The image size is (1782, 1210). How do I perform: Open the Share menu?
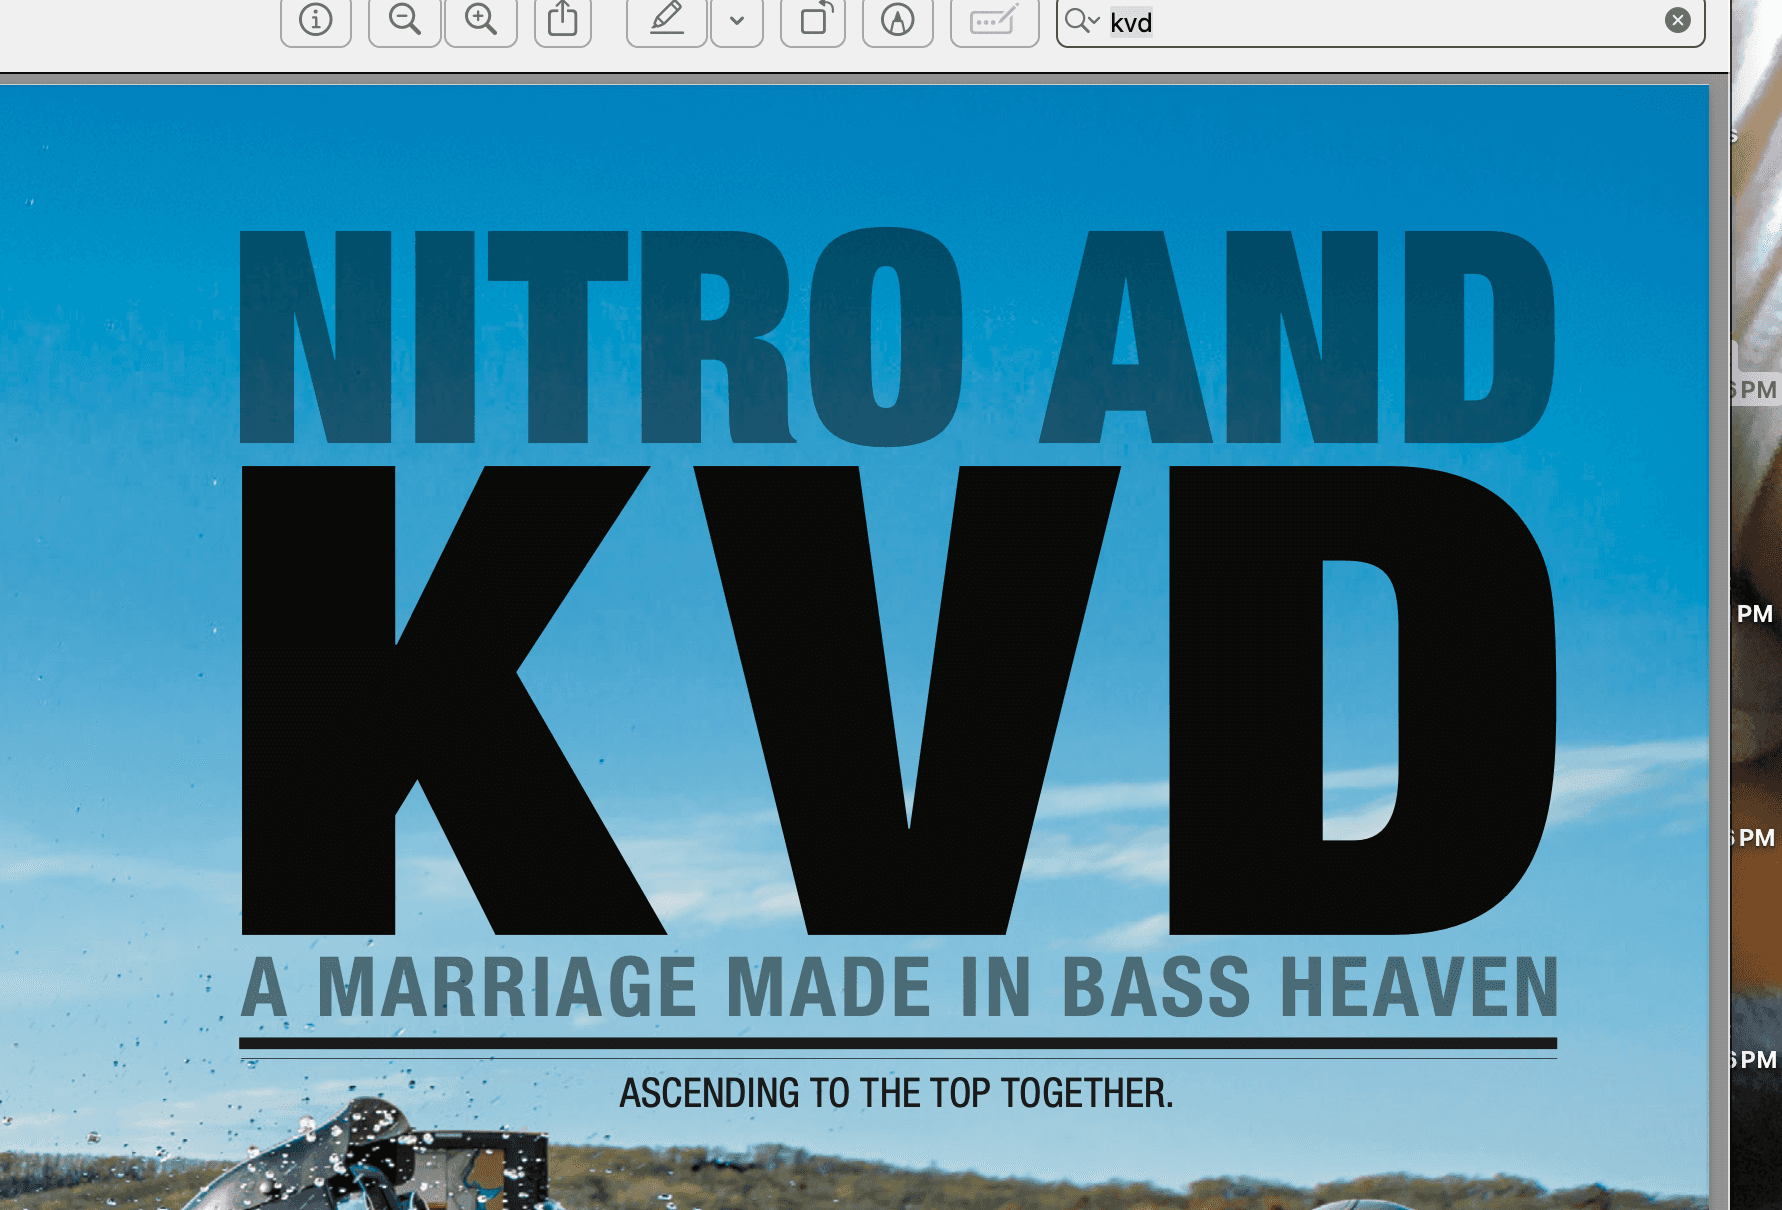click(x=563, y=21)
